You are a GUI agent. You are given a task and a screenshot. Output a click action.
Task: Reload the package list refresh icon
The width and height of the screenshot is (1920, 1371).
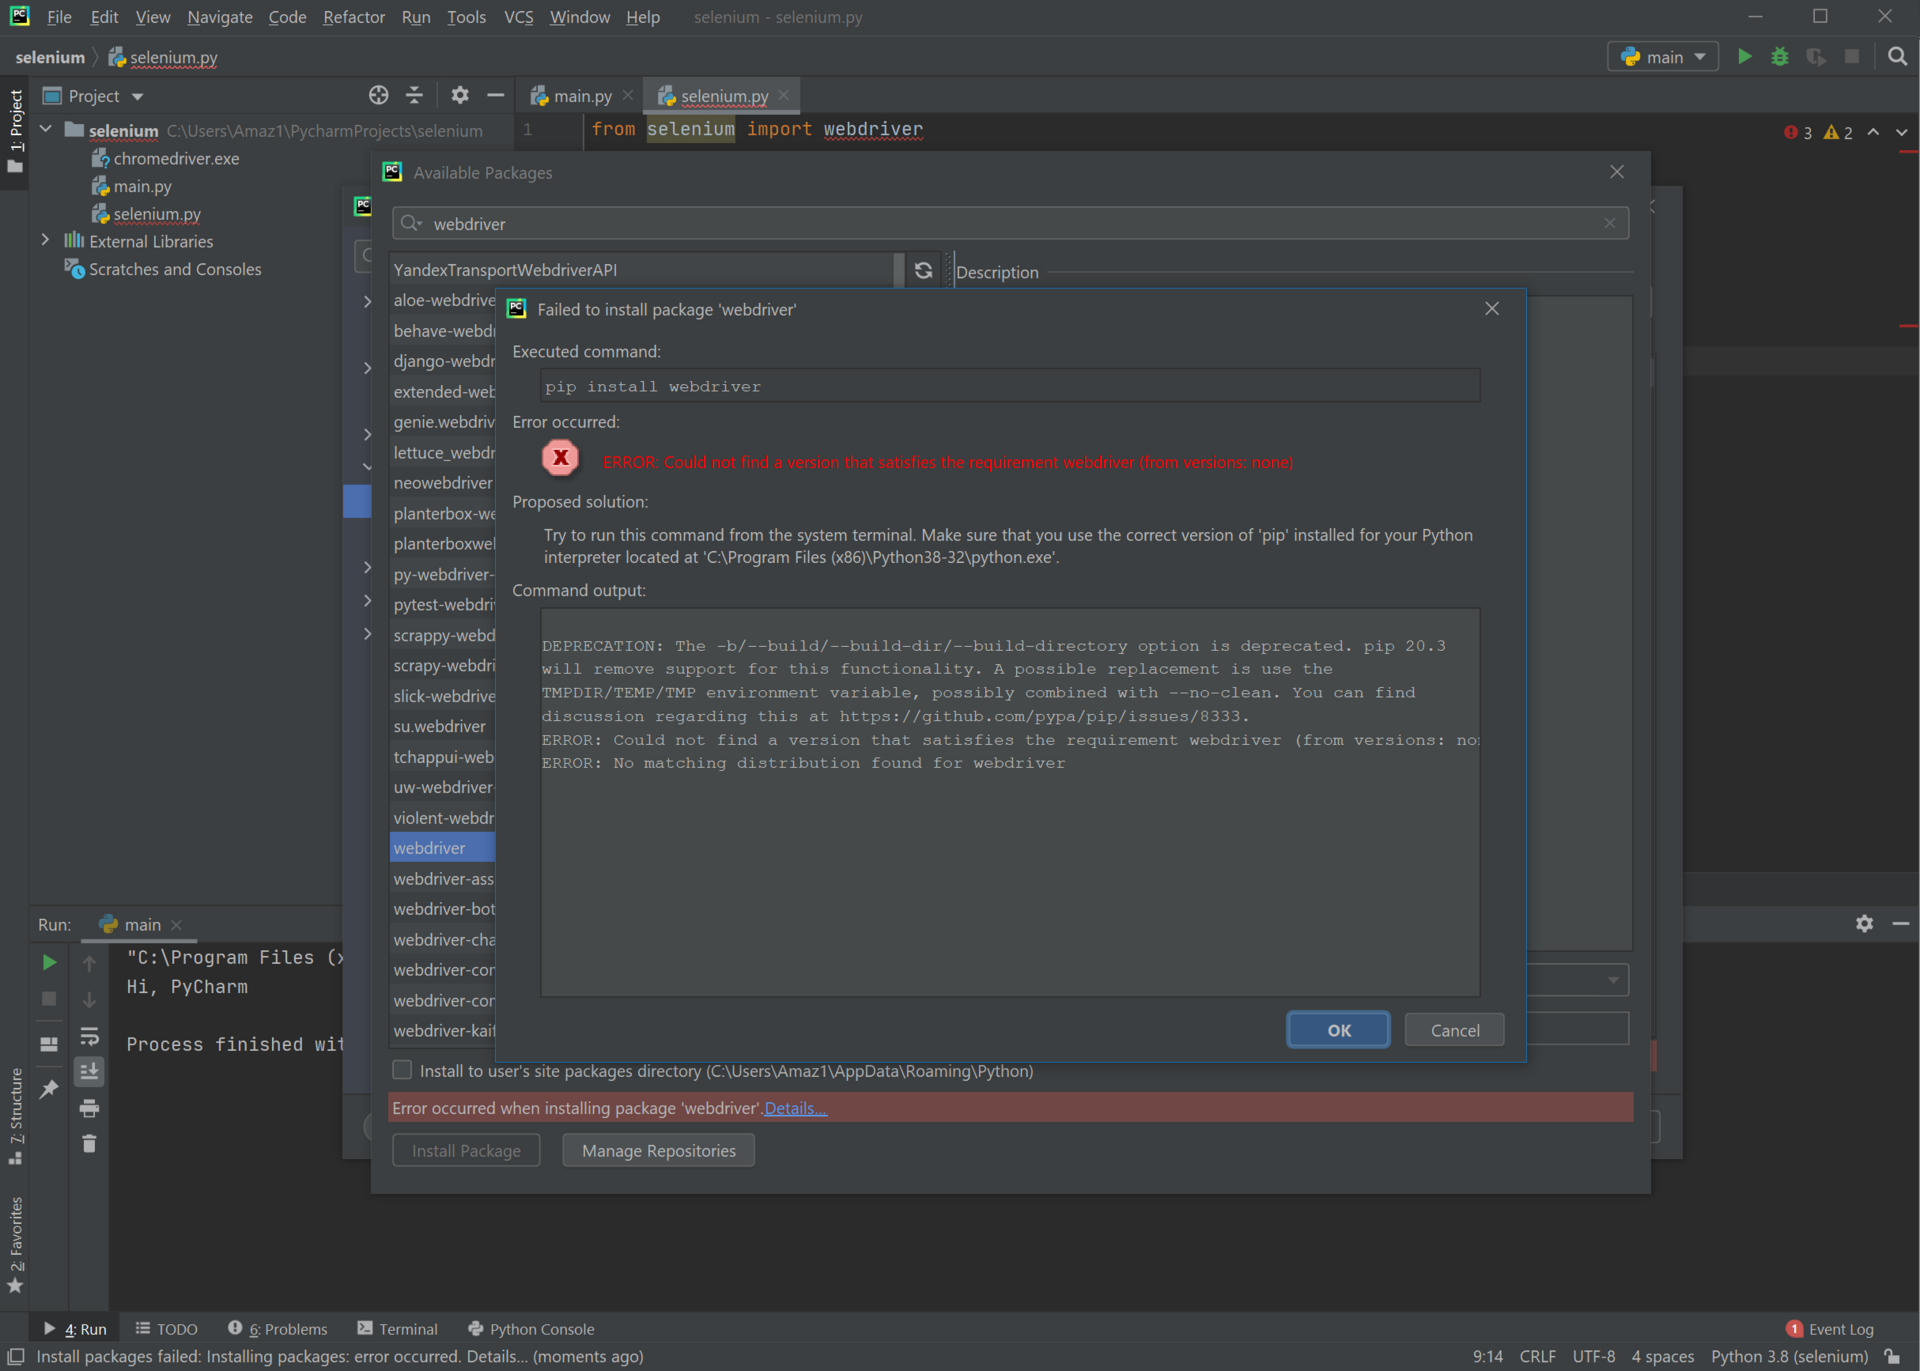pos(923,270)
